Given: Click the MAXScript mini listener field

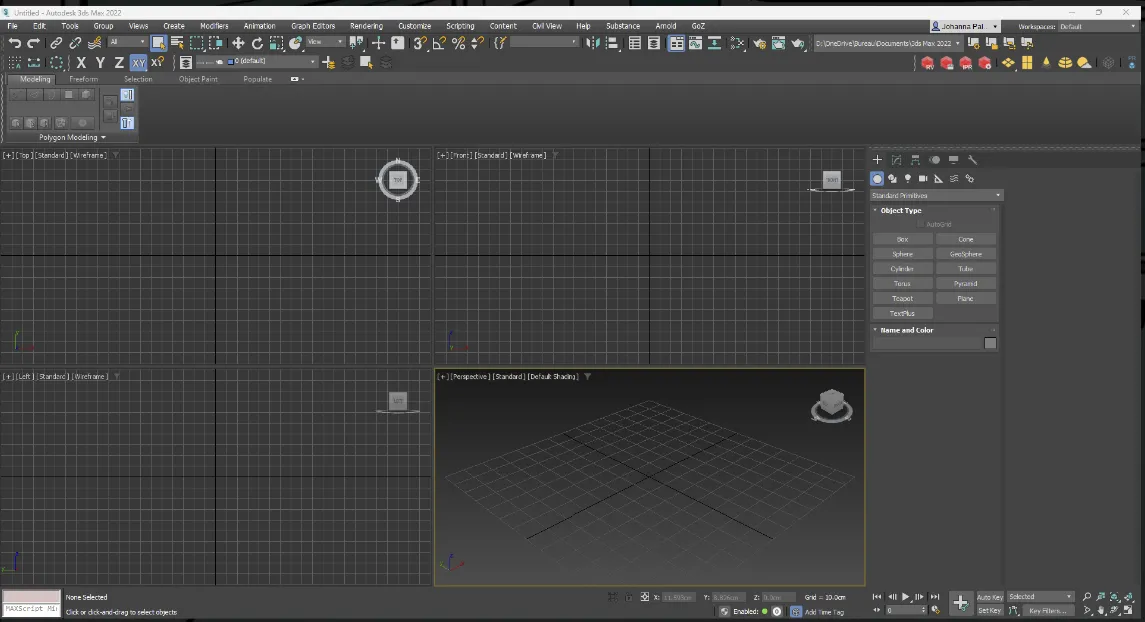Looking at the screenshot, I should click(x=31, y=609).
